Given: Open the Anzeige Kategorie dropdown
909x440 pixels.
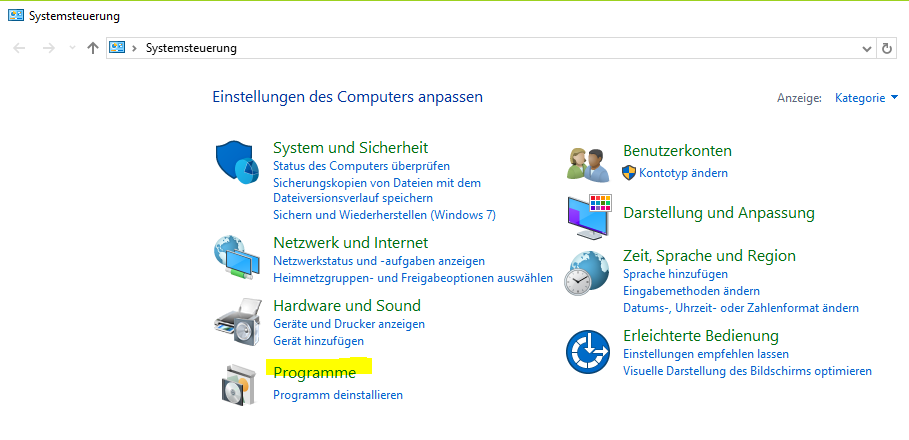Looking at the screenshot, I should point(866,98).
